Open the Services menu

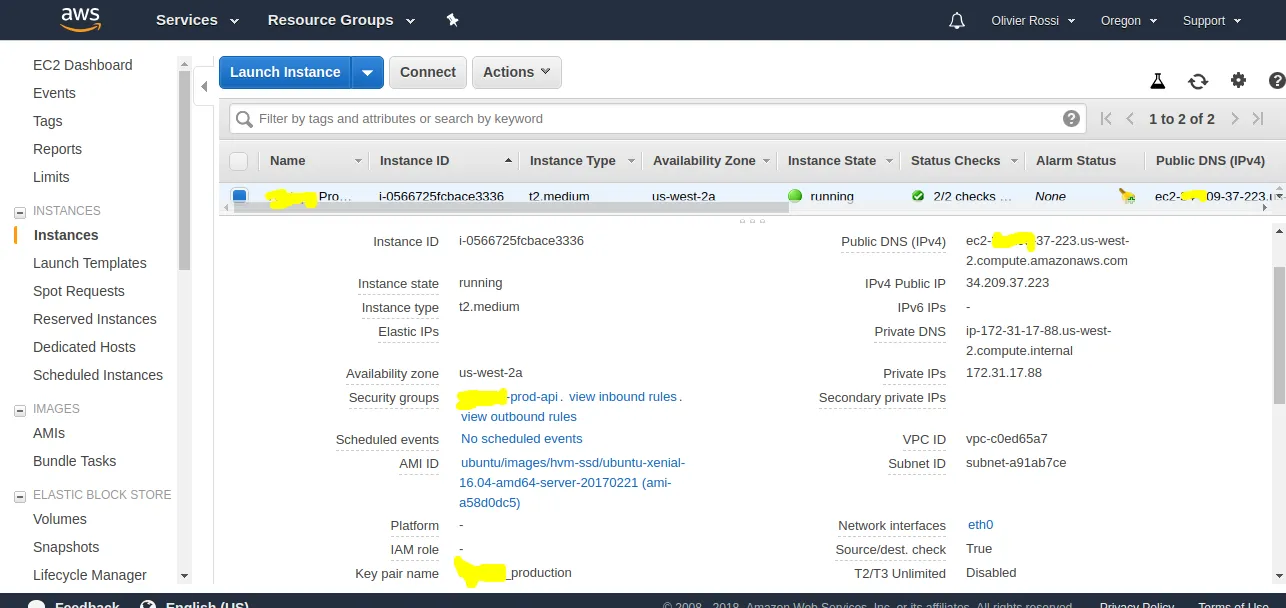pos(197,20)
